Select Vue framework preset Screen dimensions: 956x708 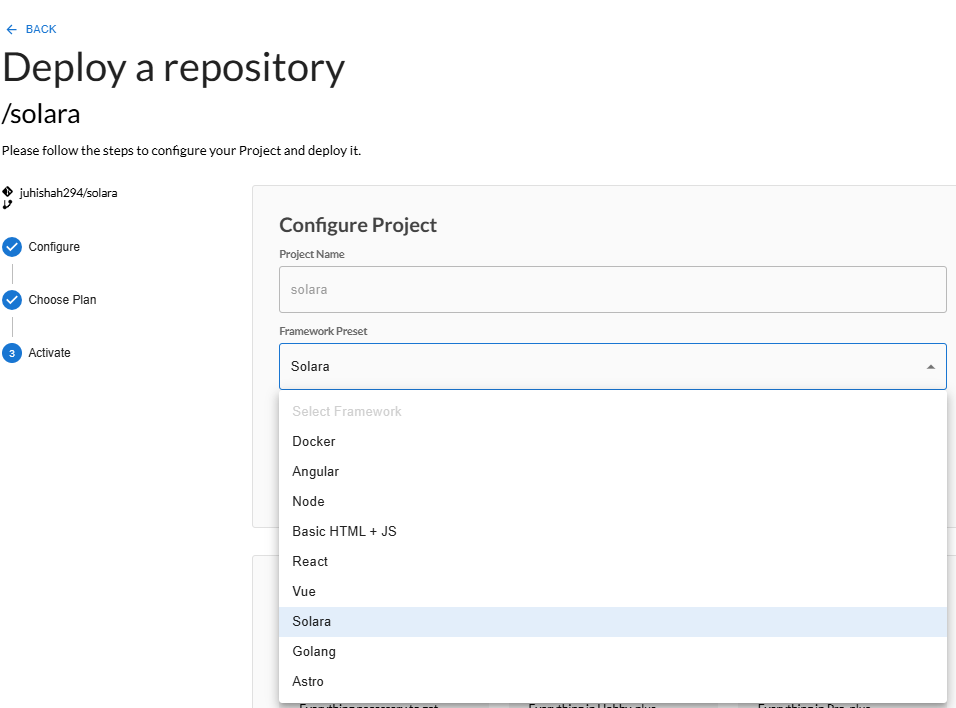coord(304,591)
